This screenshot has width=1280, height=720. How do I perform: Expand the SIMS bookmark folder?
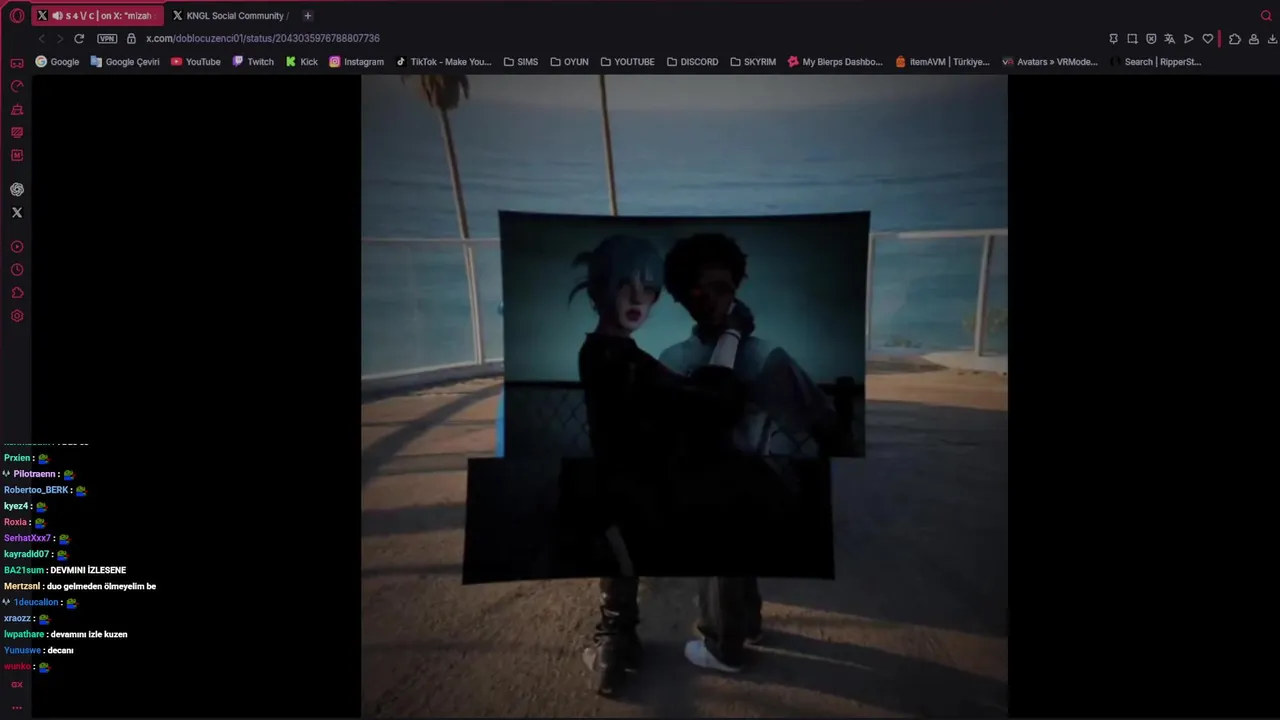click(521, 62)
